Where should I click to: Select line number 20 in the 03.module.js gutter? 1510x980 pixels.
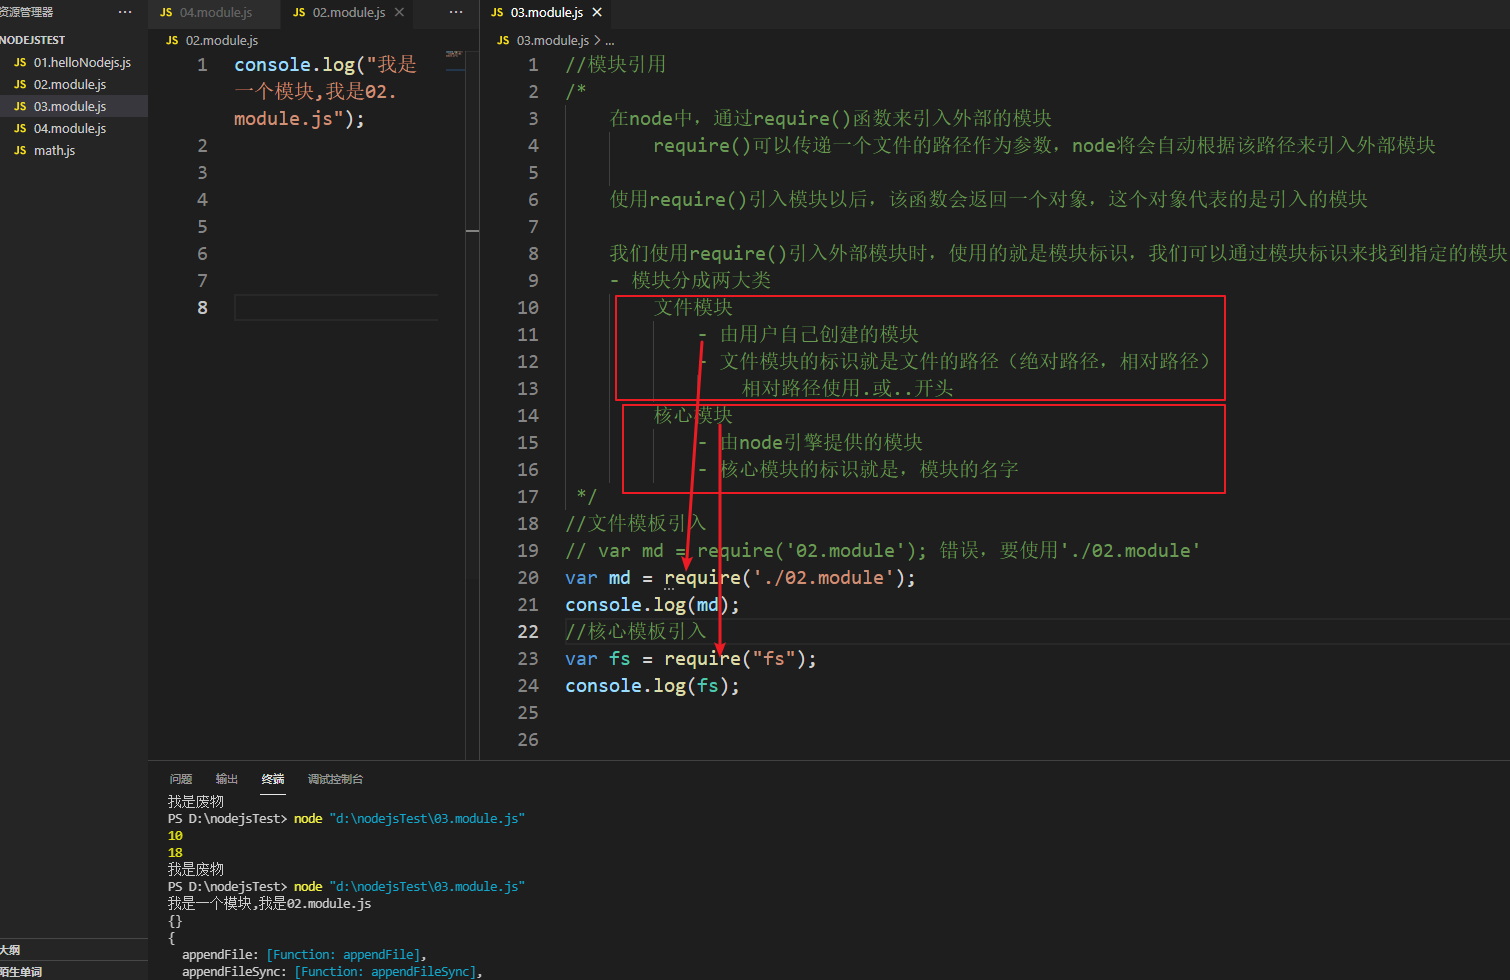click(528, 578)
